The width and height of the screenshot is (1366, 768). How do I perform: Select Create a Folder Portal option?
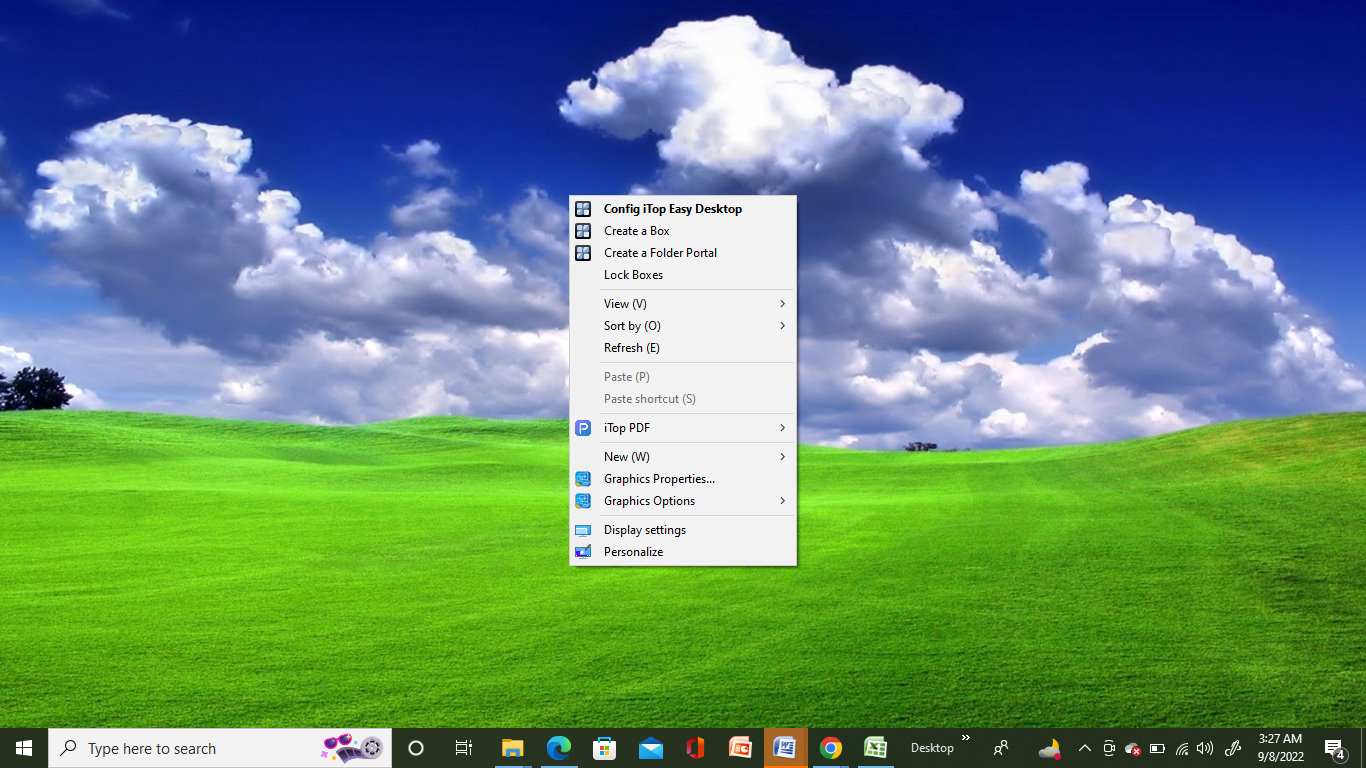click(x=660, y=253)
